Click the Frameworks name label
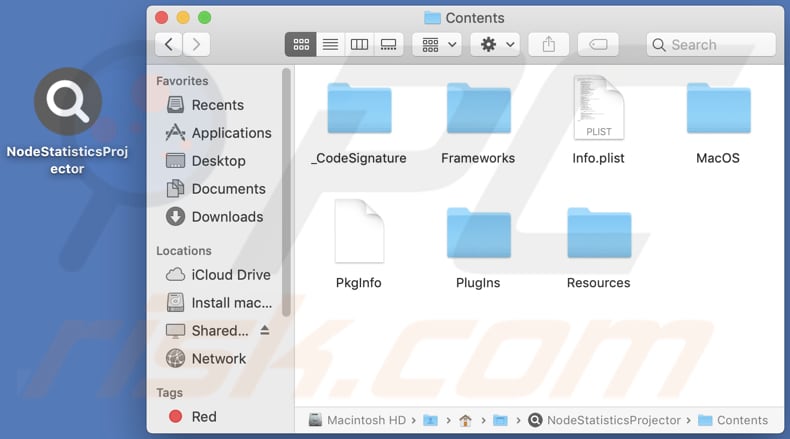 pos(478,158)
